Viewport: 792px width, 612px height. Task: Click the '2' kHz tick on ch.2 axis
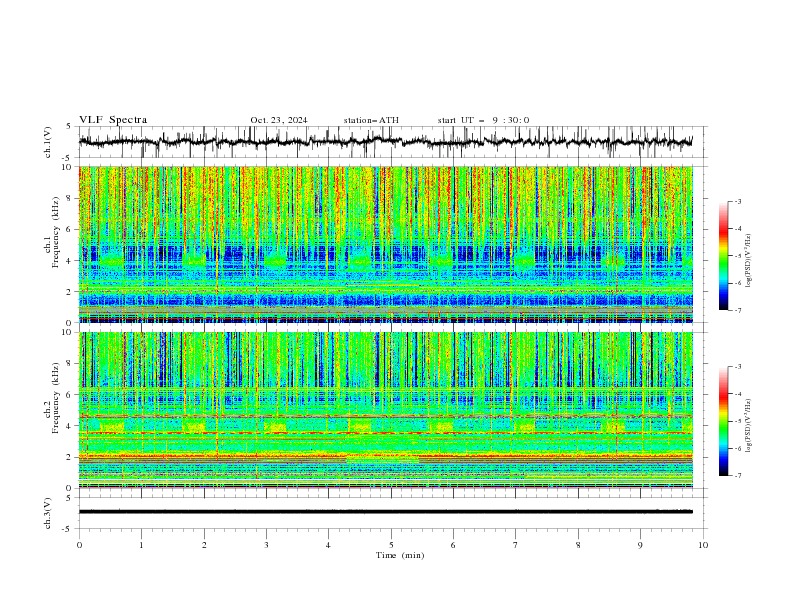[x=70, y=457]
